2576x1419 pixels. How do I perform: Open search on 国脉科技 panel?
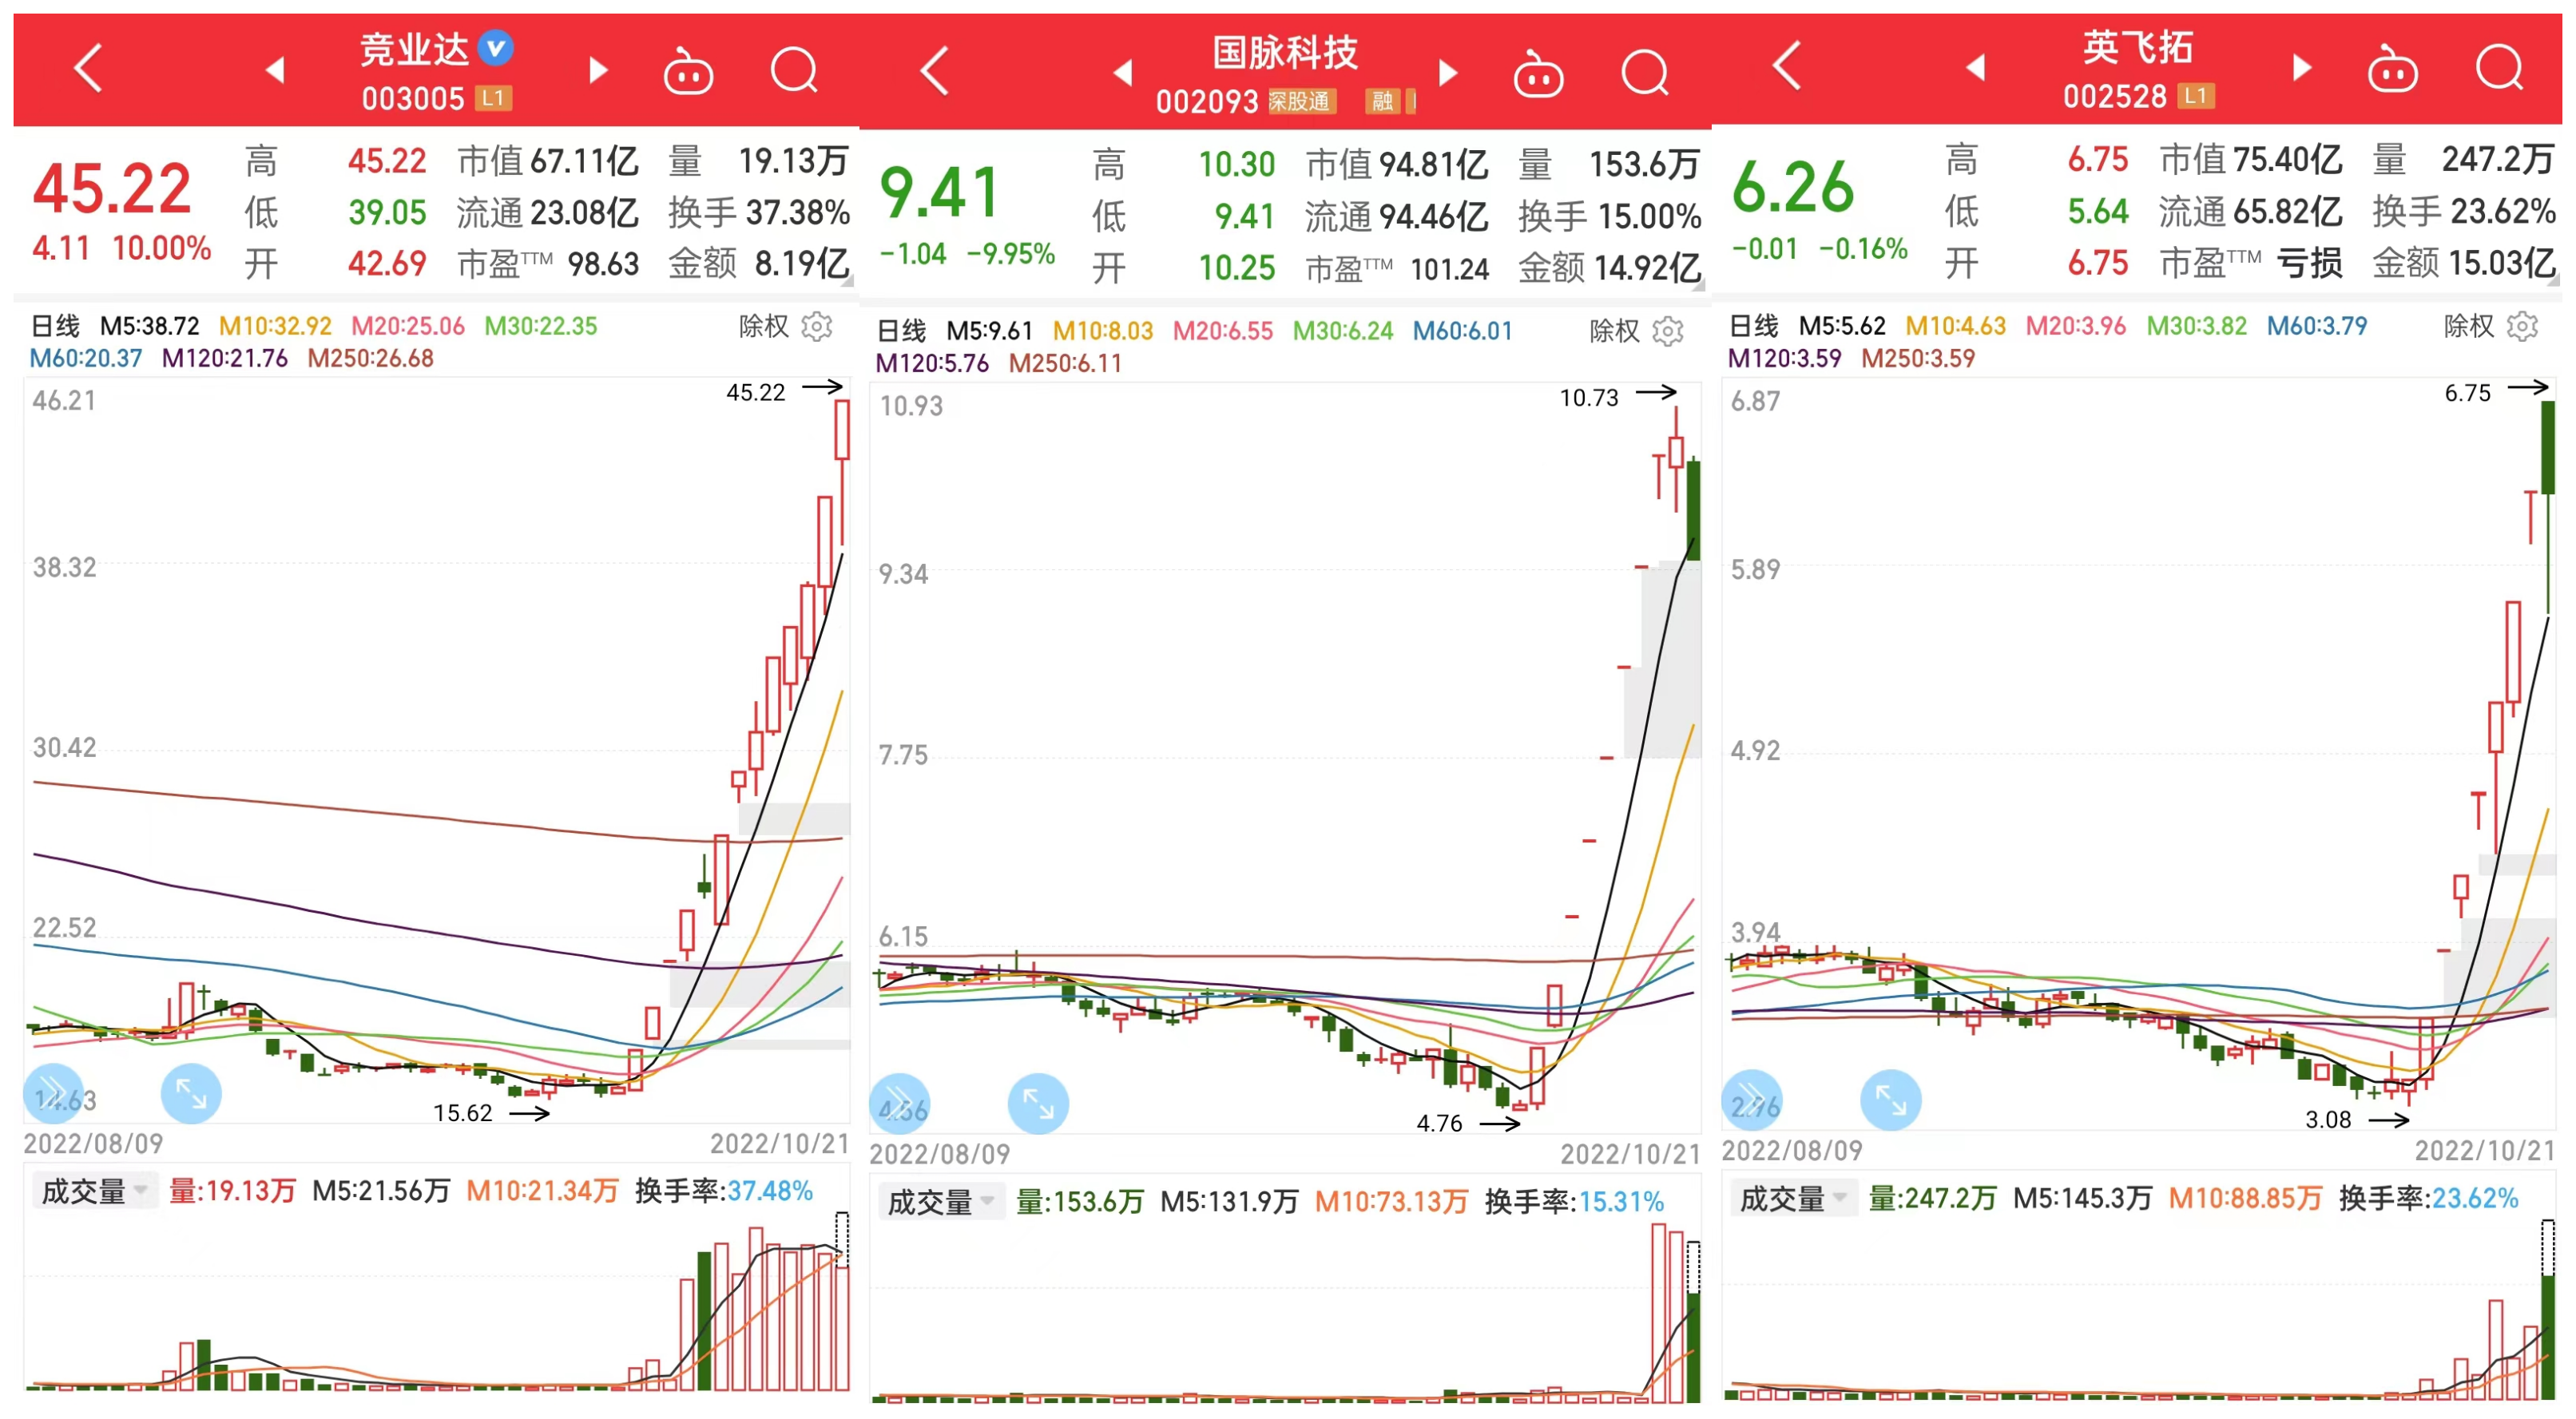(x=1644, y=73)
